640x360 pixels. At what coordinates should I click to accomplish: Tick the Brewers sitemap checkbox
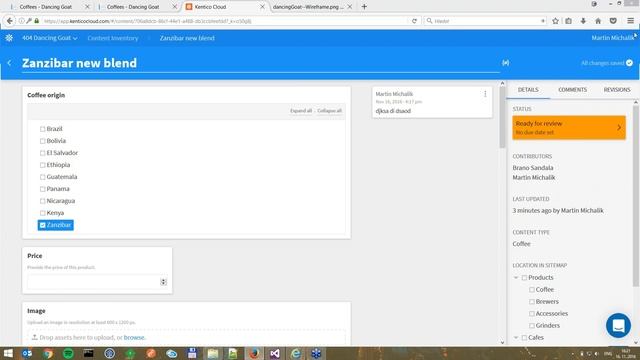pos(531,302)
